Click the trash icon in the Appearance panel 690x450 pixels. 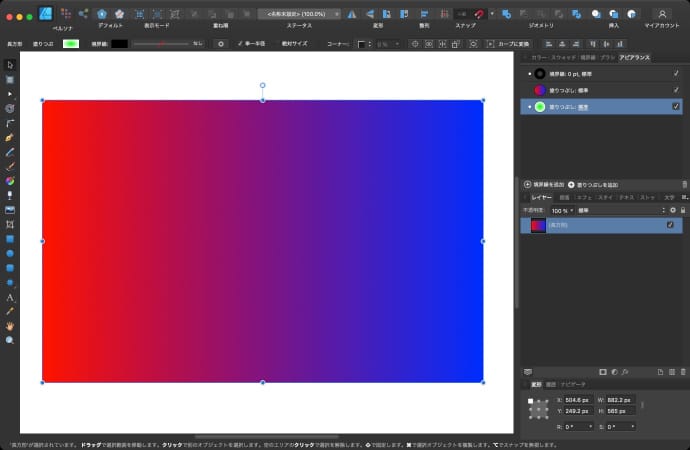click(x=684, y=185)
